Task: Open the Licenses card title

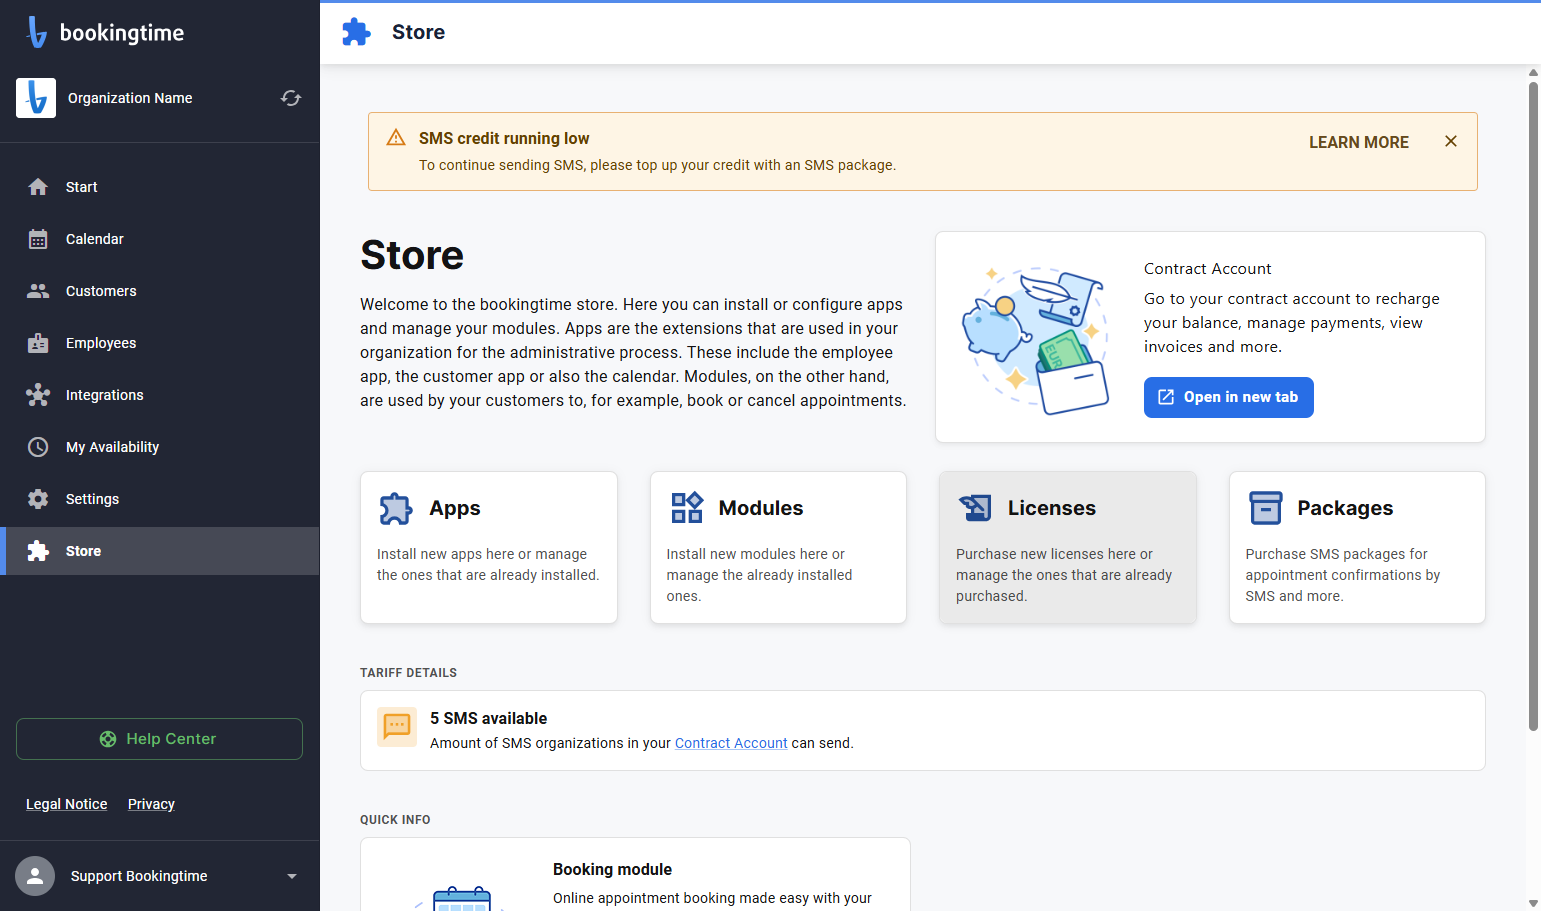Action: [1052, 508]
